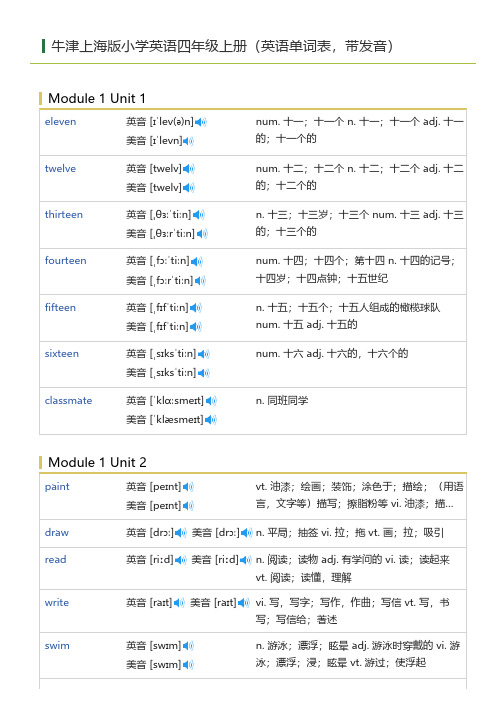This screenshot has height=713, width=504.
Task: Open the word link paint
Action: [57, 487]
